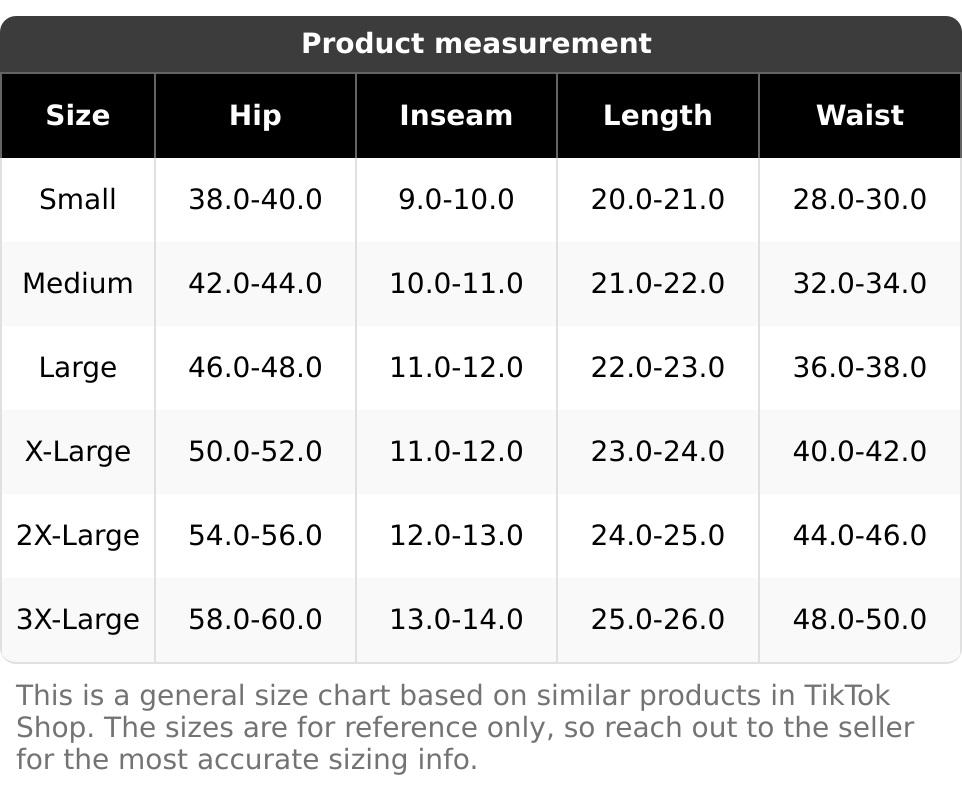Click the general size chart disclaimer text
This screenshot has height=792, width=962.
click(x=464, y=728)
